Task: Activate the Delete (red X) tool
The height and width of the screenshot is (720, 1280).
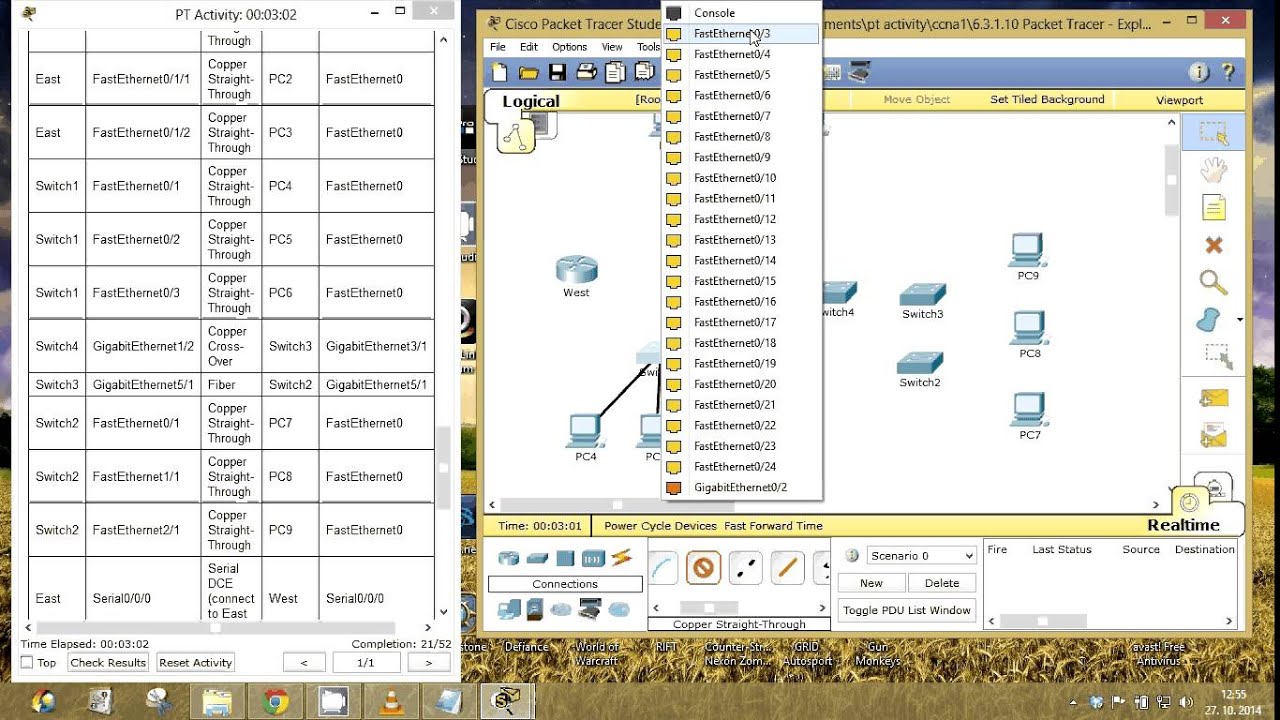Action: click(x=1213, y=245)
